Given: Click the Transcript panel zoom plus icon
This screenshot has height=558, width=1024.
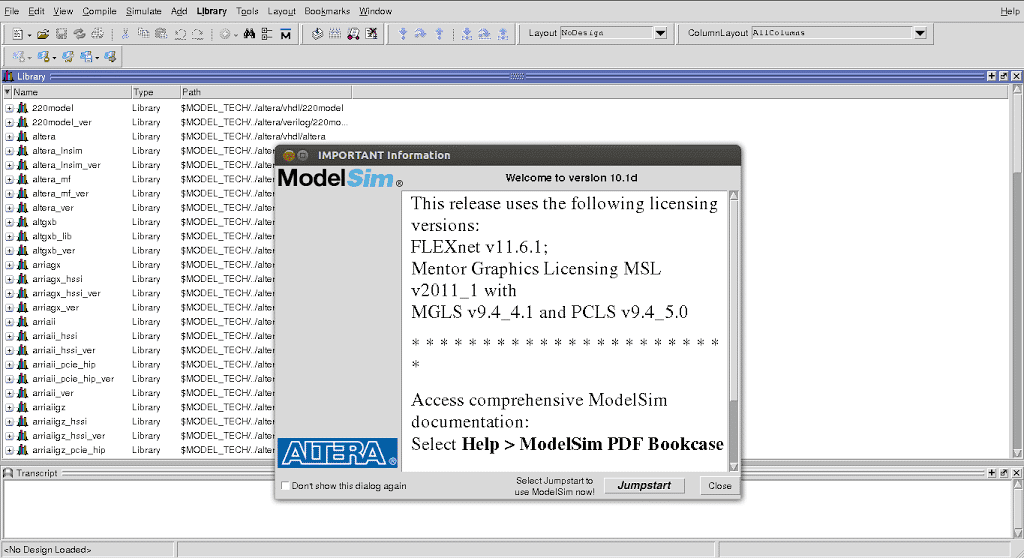Looking at the screenshot, I should (991, 472).
